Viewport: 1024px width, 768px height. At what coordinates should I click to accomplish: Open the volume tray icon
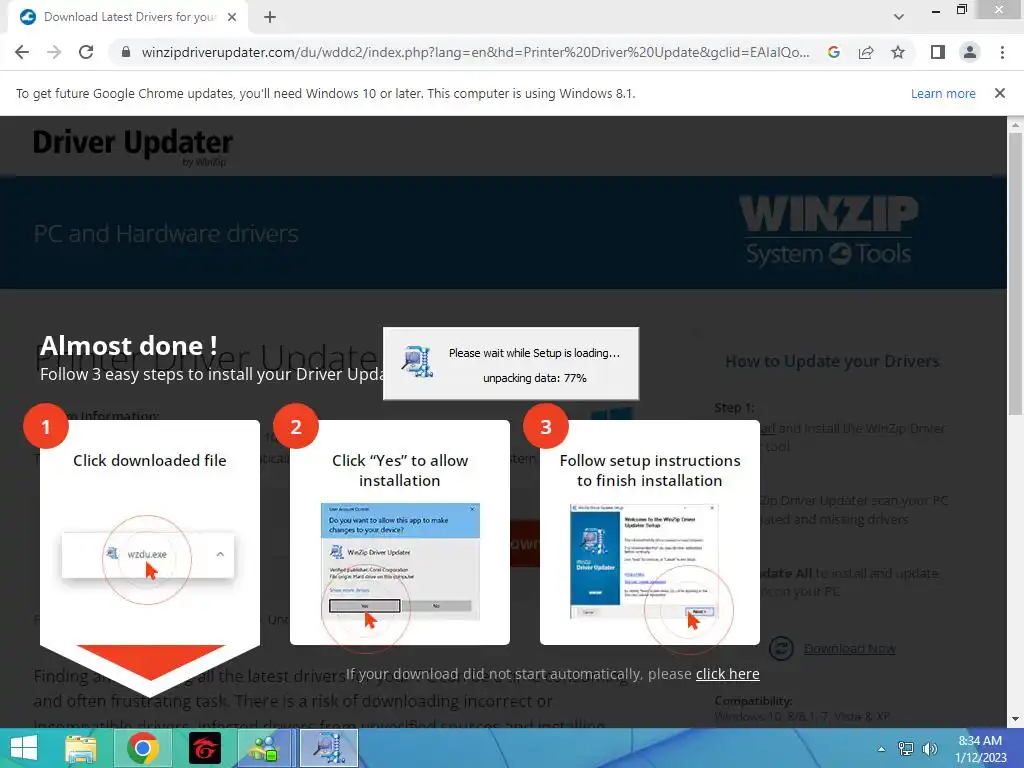point(929,748)
